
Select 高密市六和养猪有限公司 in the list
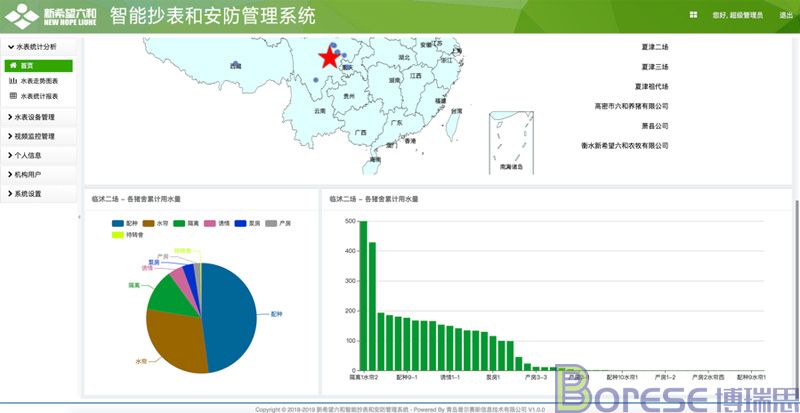pos(631,106)
